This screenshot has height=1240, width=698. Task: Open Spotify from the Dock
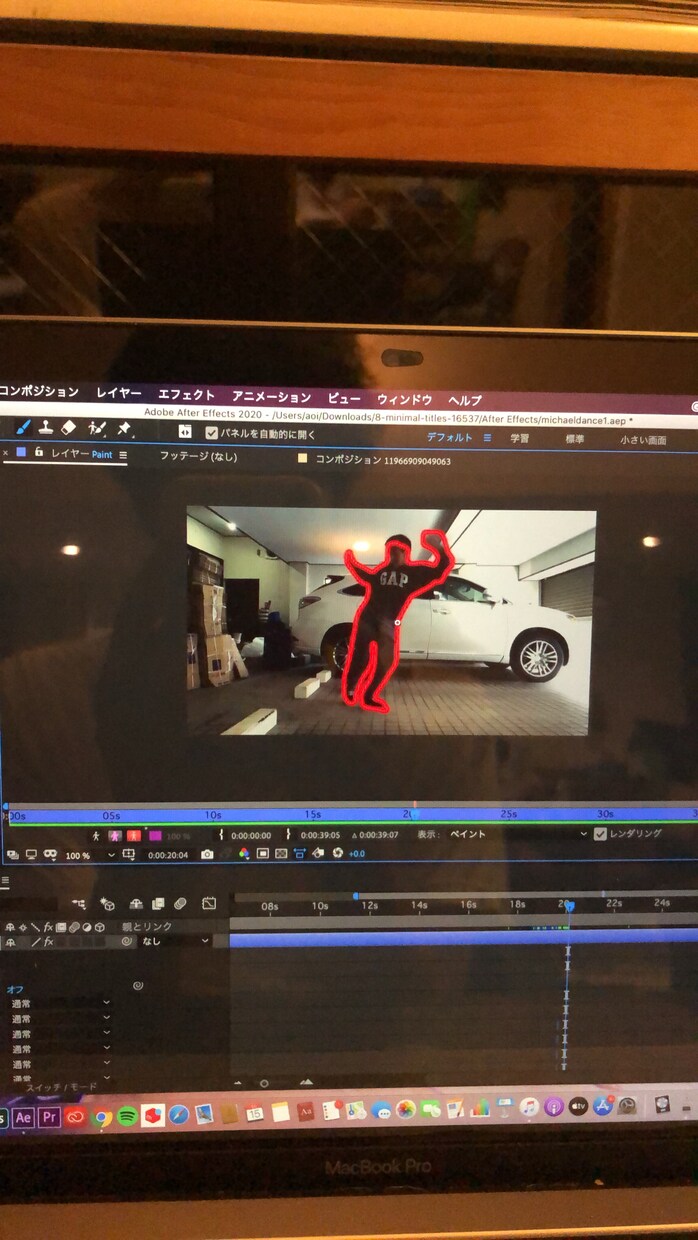click(x=127, y=1116)
